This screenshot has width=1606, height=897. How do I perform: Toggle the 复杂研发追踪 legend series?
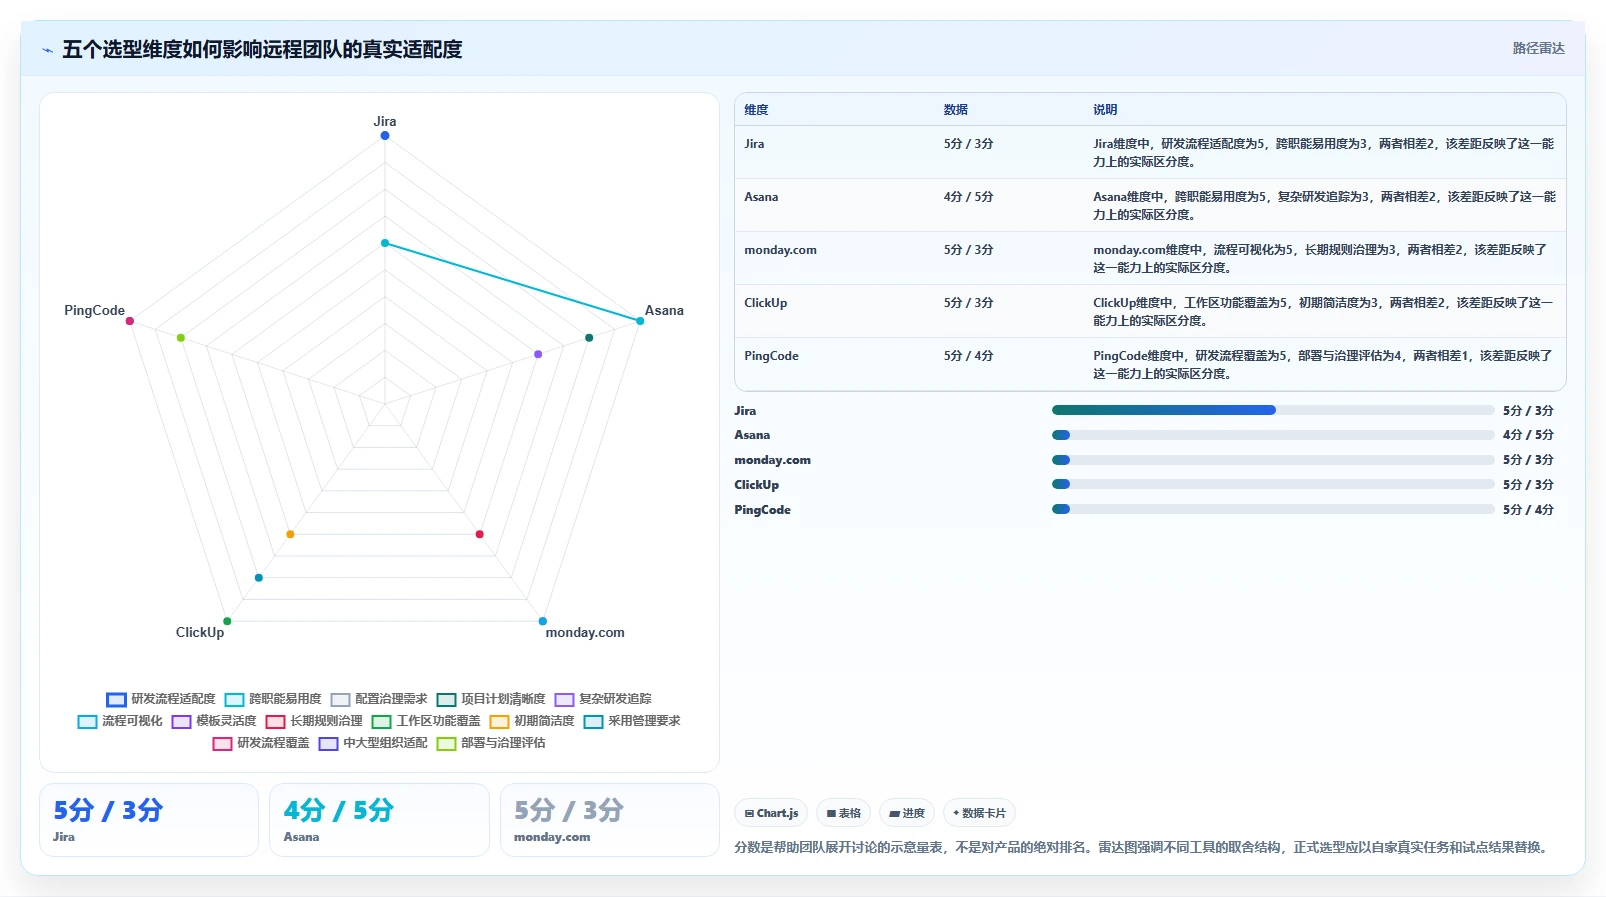[603, 699]
